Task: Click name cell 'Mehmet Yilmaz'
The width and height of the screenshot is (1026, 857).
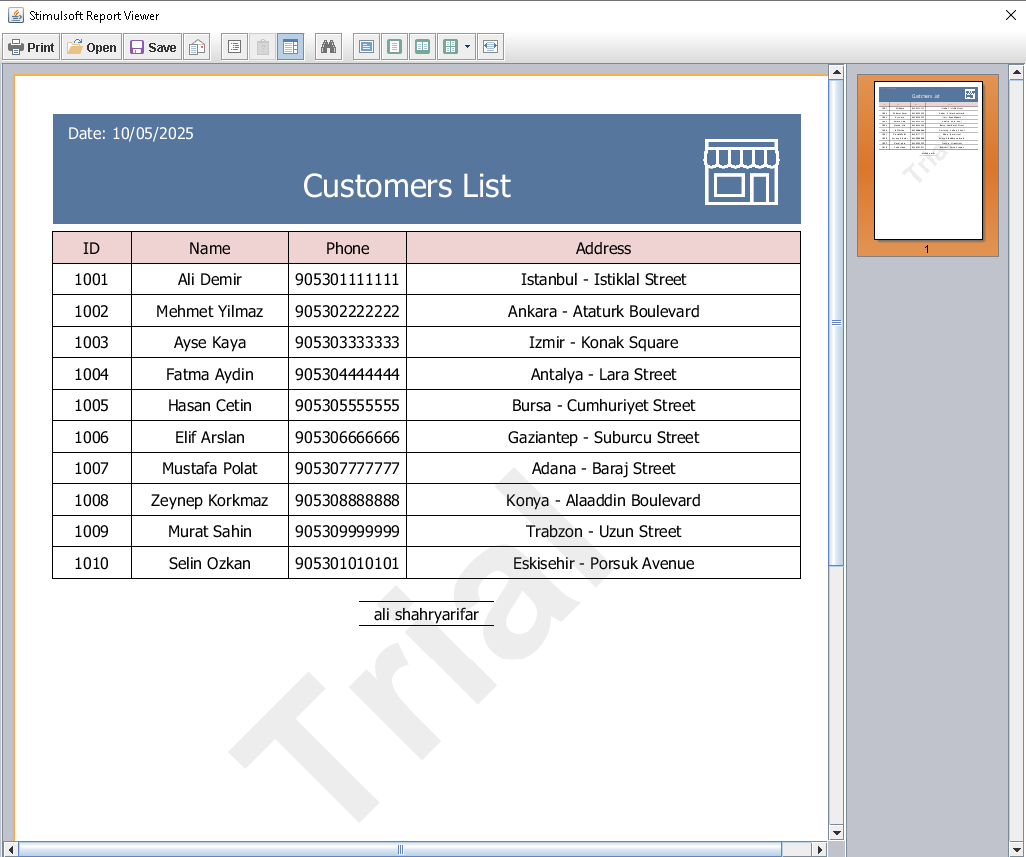Action: [x=209, y=311]
